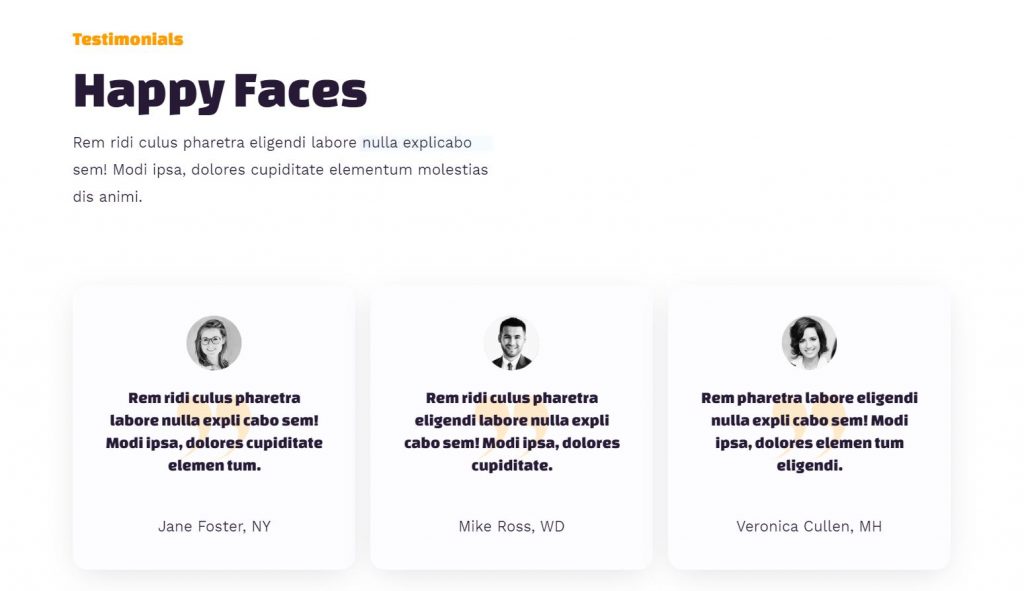Select Veronica Cullen's testimonial quote text
The height and width of the screenshot is (591, 1024).
coord(809,432)
